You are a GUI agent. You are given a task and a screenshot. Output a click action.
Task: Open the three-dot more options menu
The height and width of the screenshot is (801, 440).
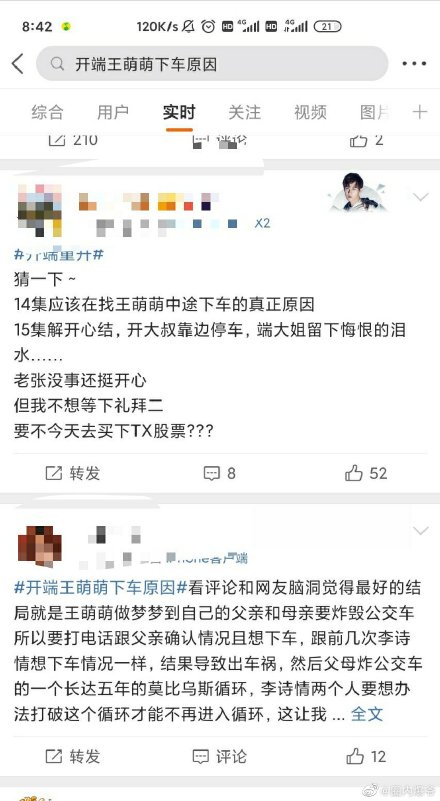pyautogui.click(x=414, y=64)
